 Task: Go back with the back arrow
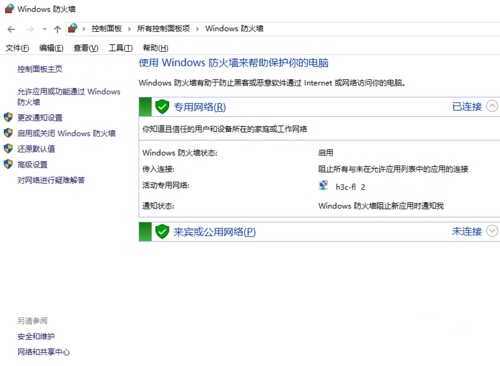point(11,29)
